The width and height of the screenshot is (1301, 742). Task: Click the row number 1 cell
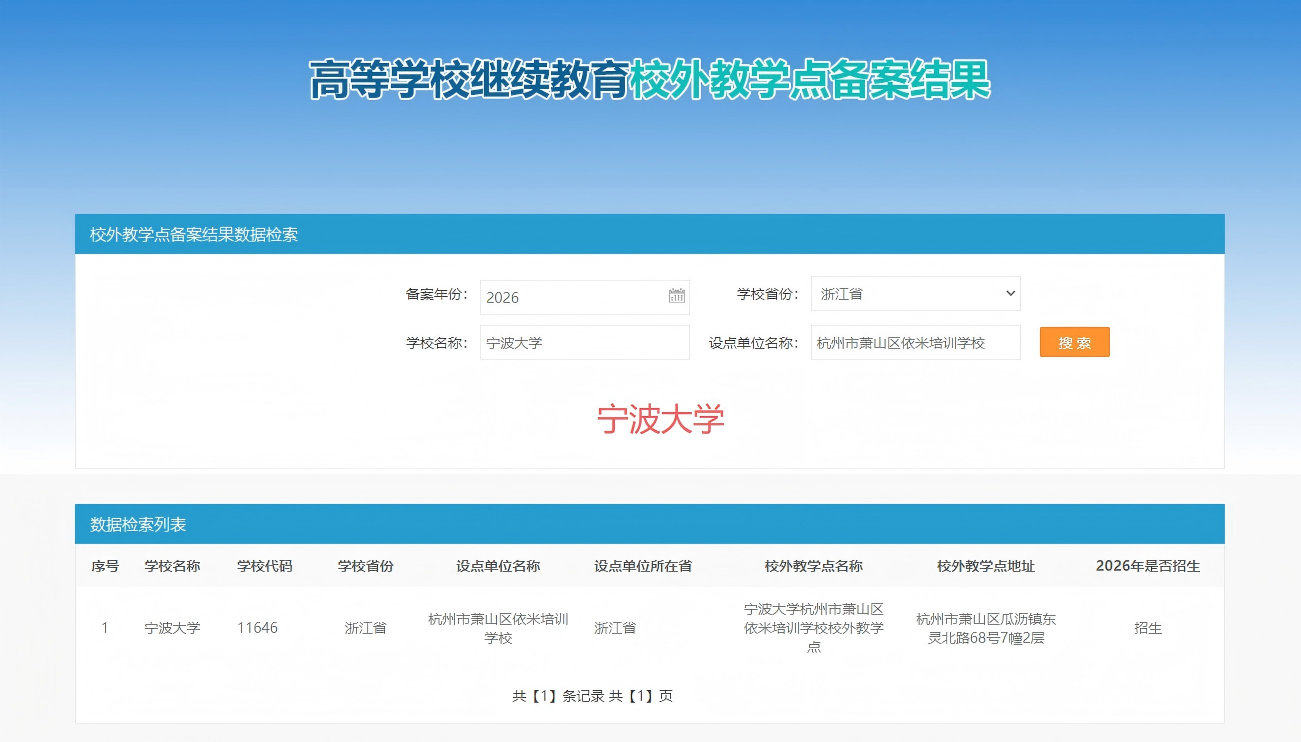click(105, 628)
